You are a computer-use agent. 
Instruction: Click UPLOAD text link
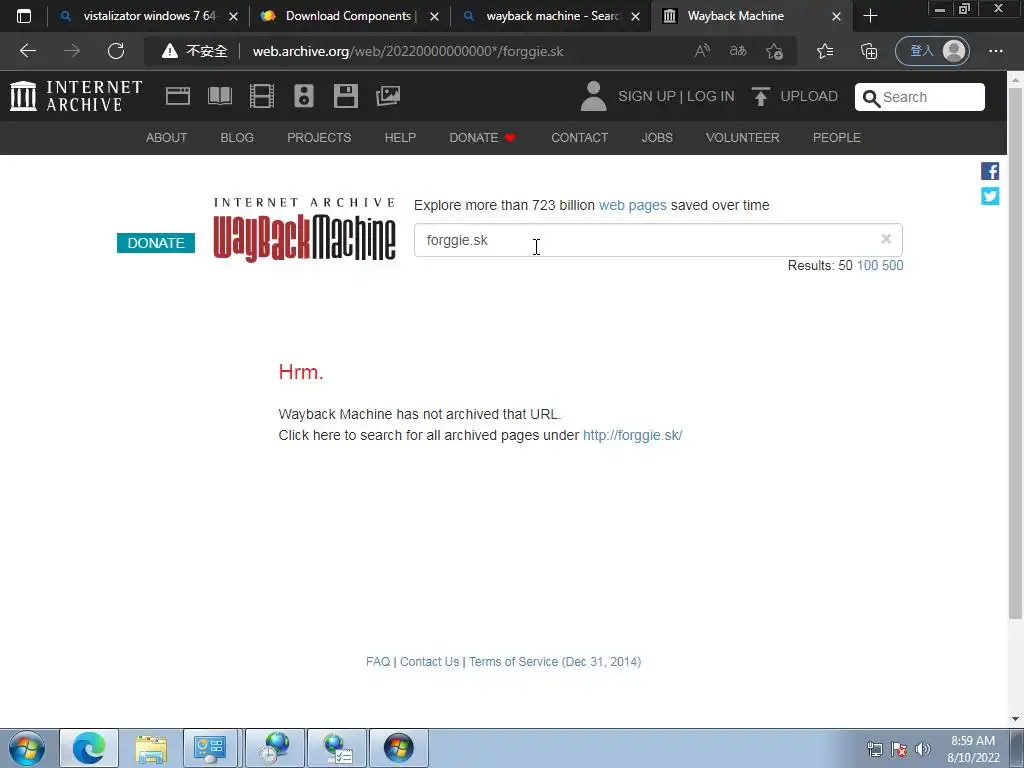pos(809,97)
